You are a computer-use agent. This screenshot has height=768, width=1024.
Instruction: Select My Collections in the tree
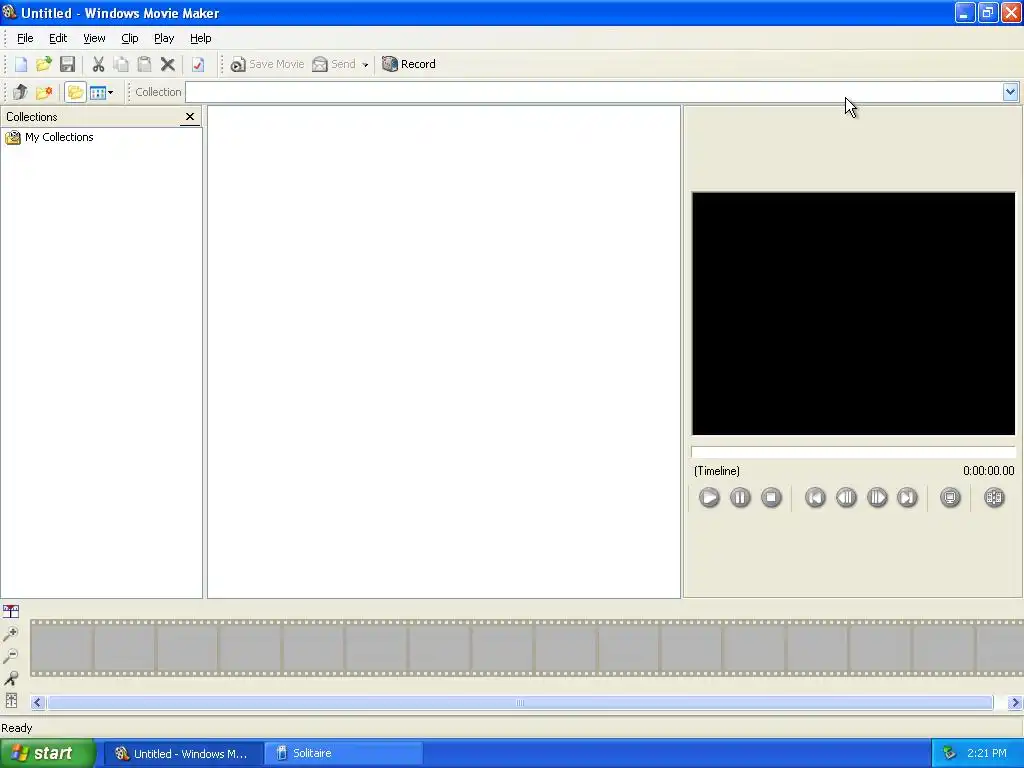pyautogui.click(x=59, y=137)
